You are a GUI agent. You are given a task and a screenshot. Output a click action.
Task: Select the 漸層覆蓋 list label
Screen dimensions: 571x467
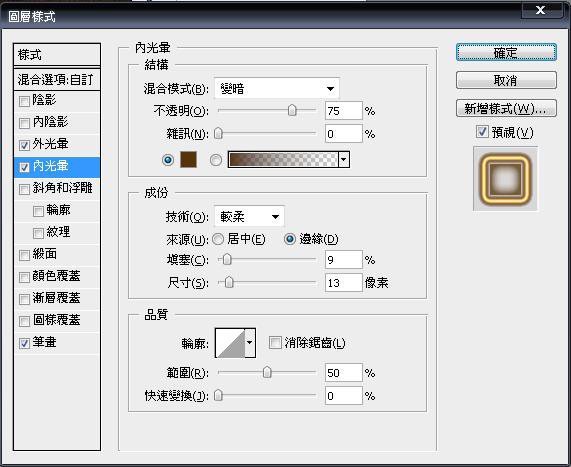[56, 298]
